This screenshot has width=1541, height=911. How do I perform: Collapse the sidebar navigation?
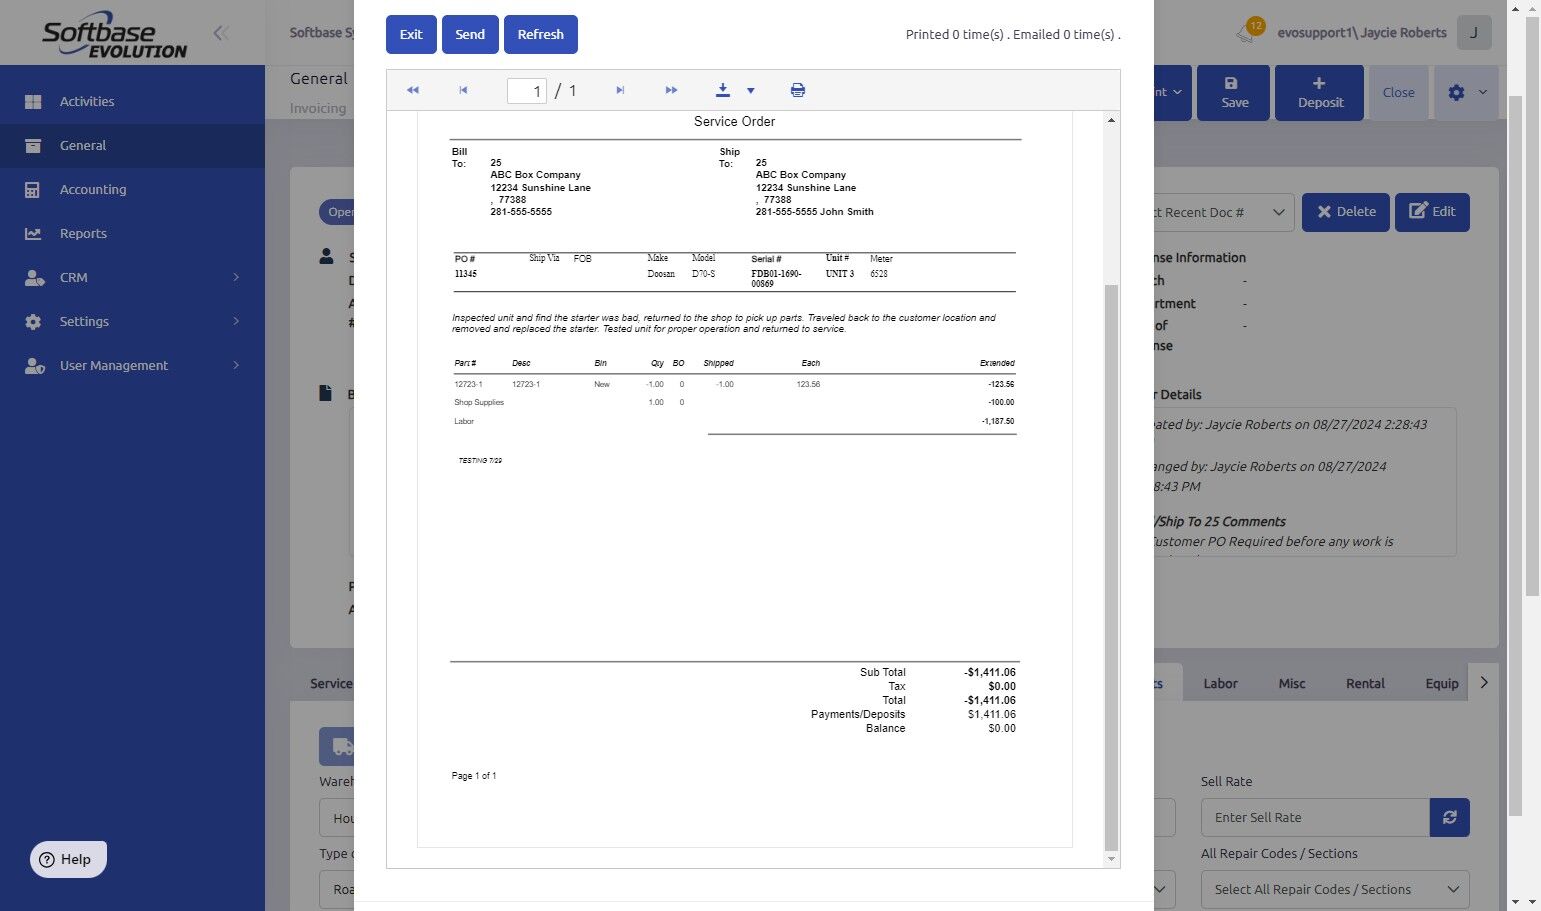point(221,33)
